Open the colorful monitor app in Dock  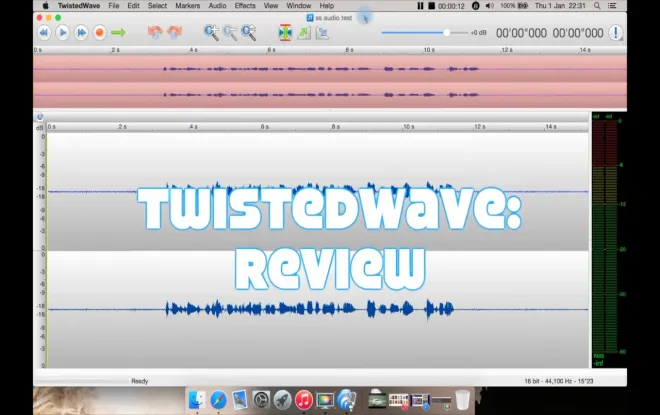(325, 400)
